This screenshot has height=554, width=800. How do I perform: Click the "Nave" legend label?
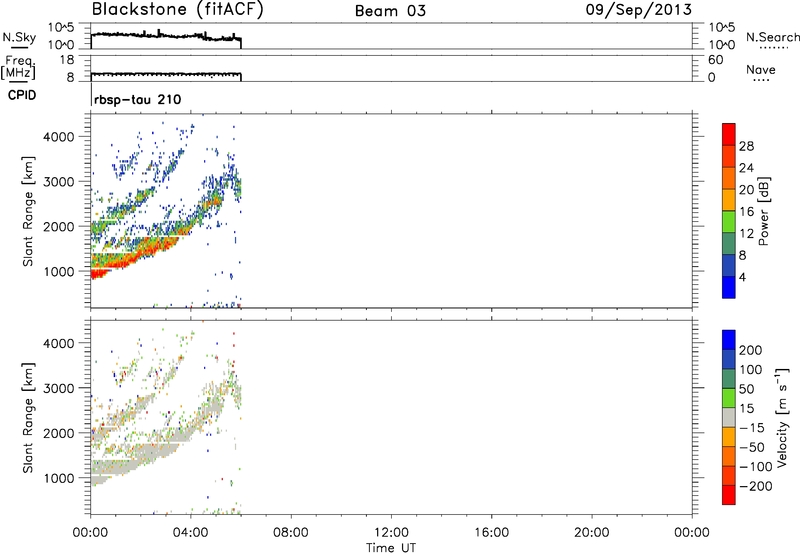(761, 69)
